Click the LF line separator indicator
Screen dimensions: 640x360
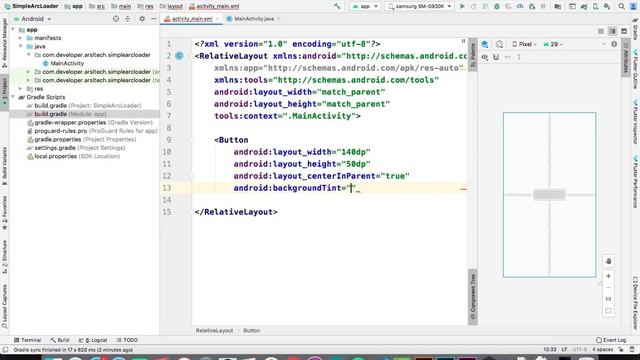564,350
